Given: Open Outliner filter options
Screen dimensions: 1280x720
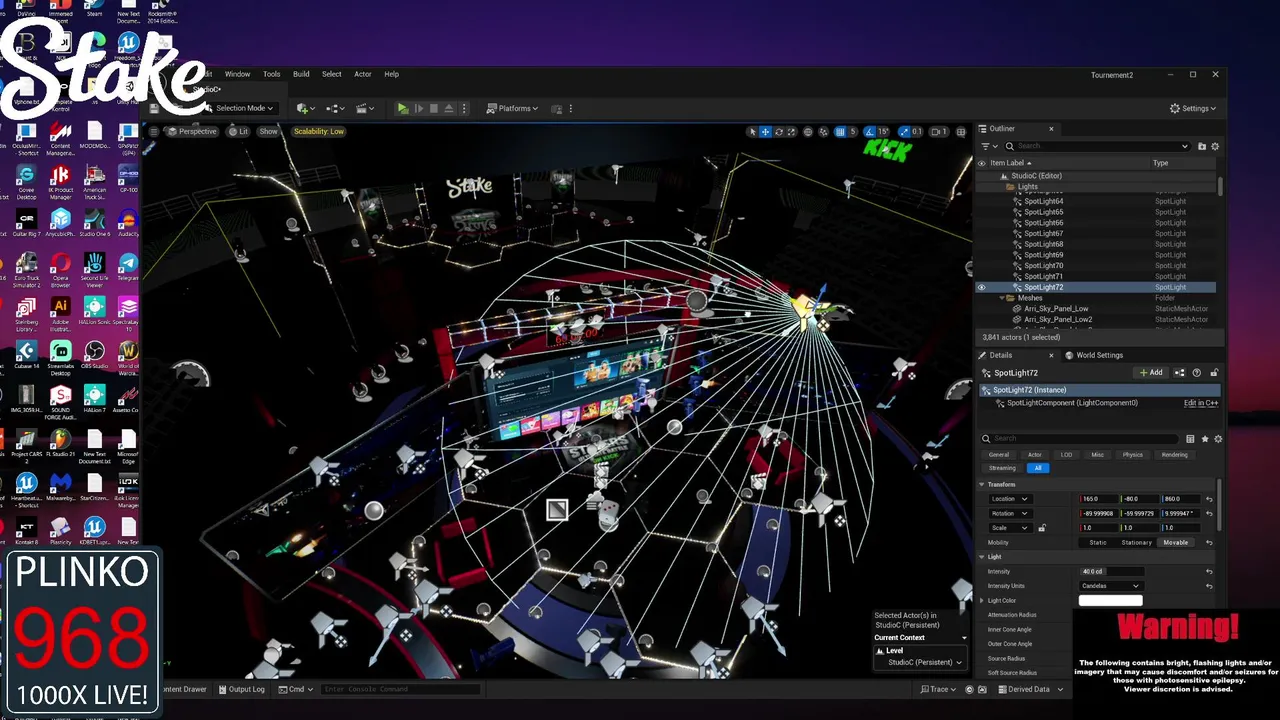Looking at the screenshot, I should click(987, 146).
